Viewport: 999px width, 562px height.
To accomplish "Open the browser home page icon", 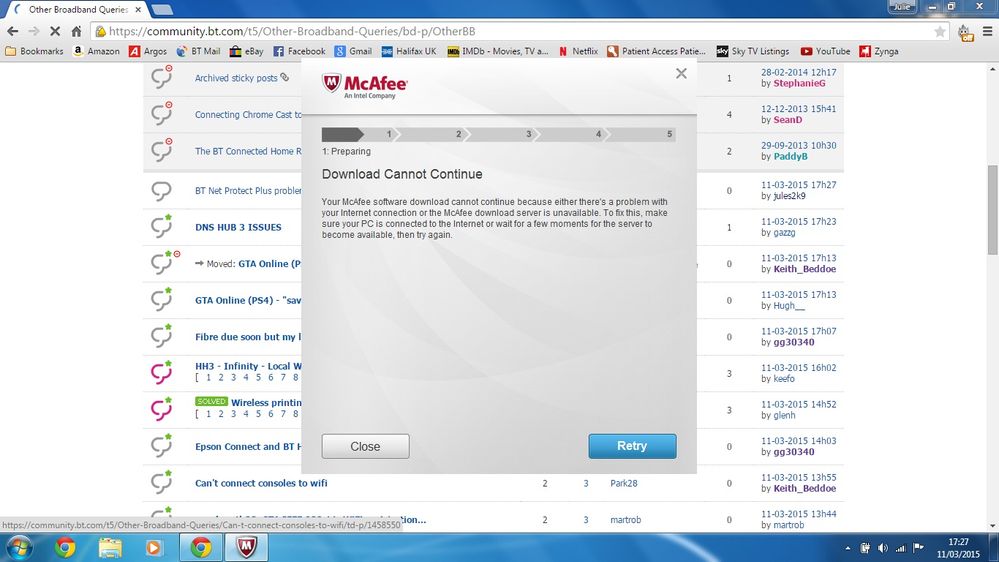I will click(x=76, y=31).
